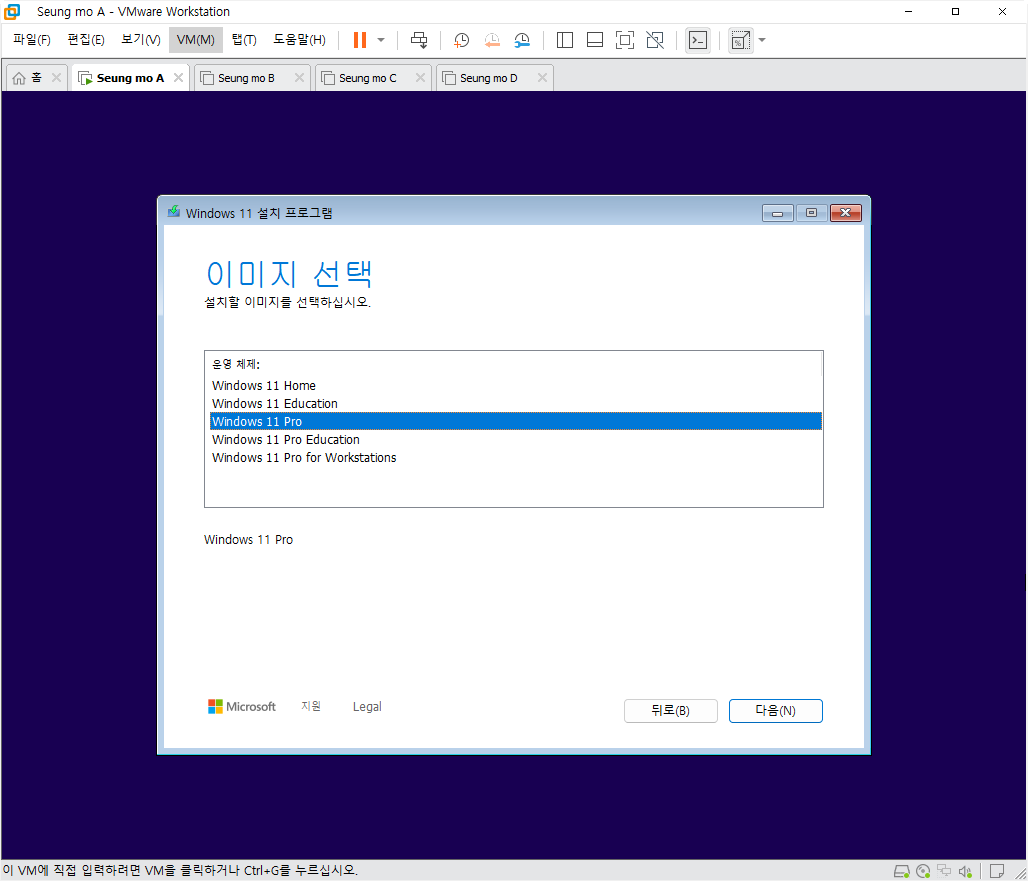Close the Seung mo A tab
The height and width of the screenshot is (881, 1028).
(x=178, y=77)
